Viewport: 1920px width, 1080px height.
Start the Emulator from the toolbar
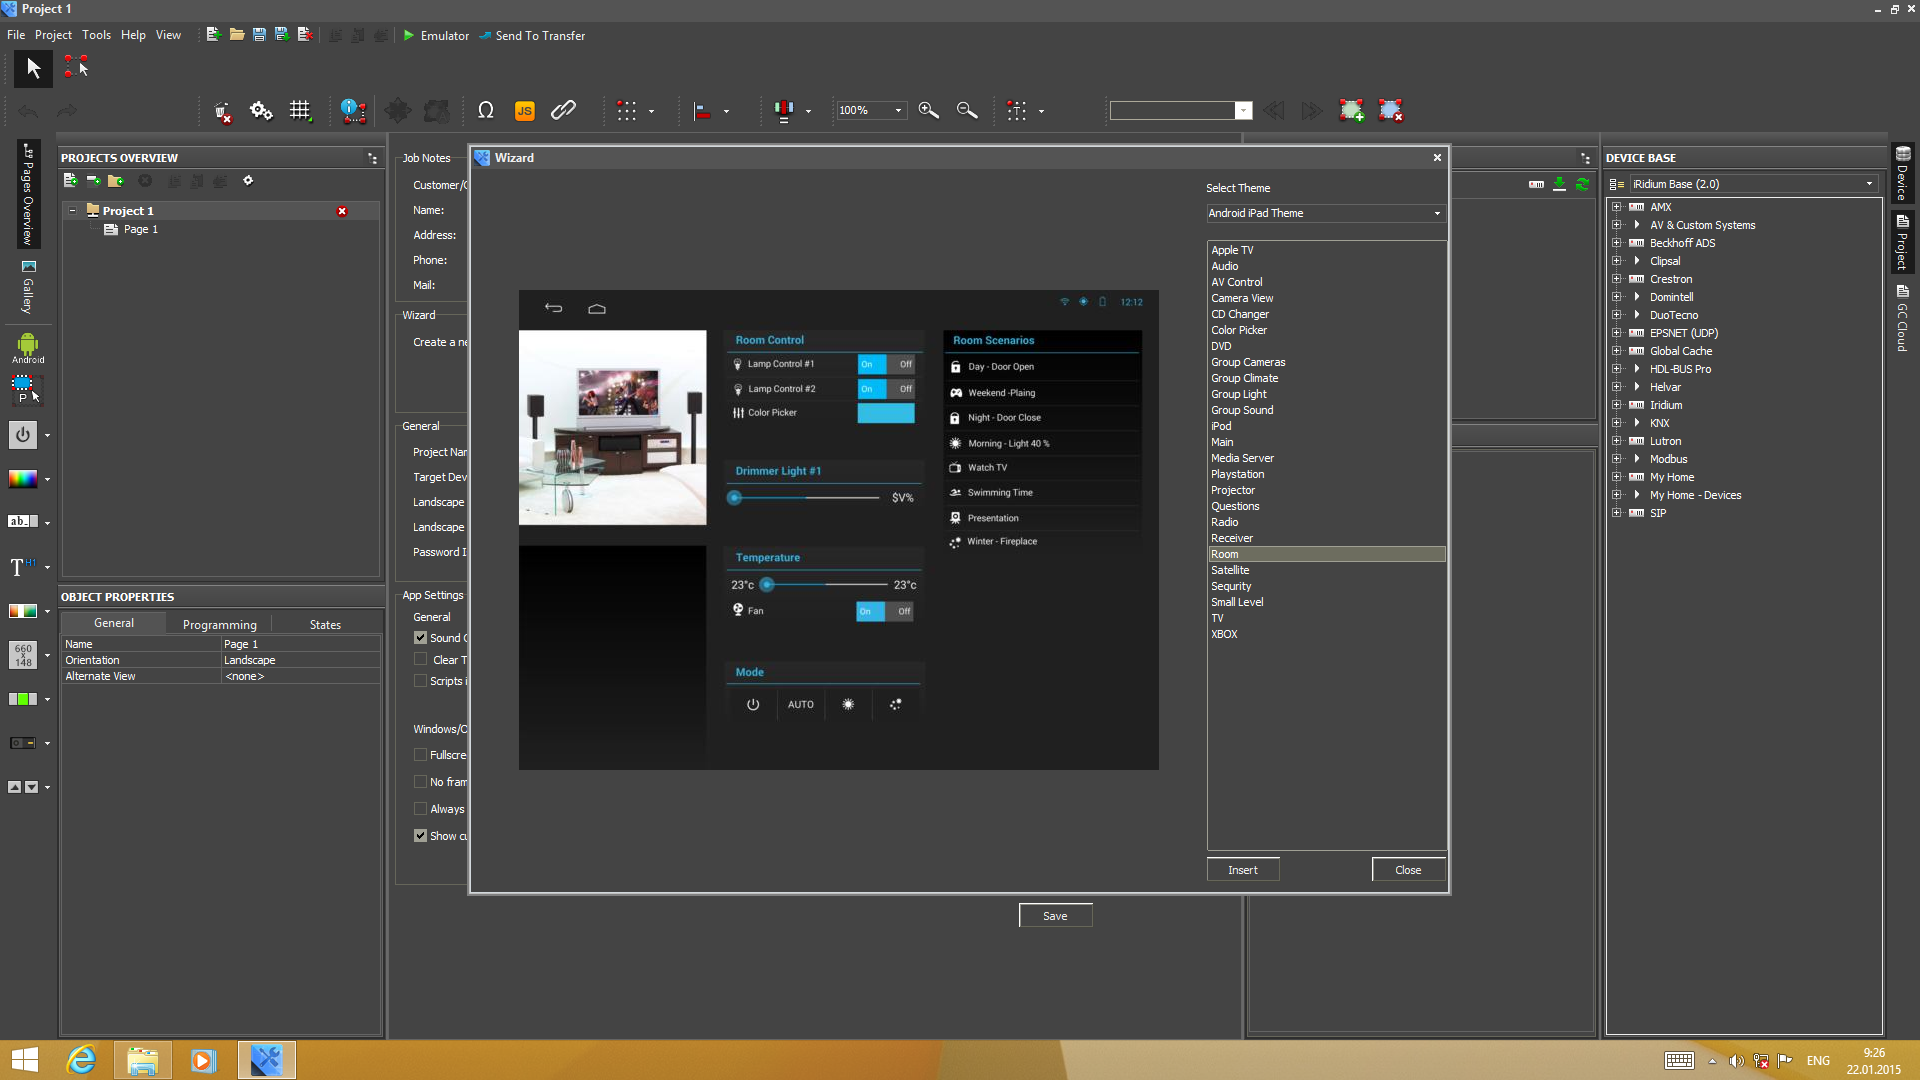[436, 35]
